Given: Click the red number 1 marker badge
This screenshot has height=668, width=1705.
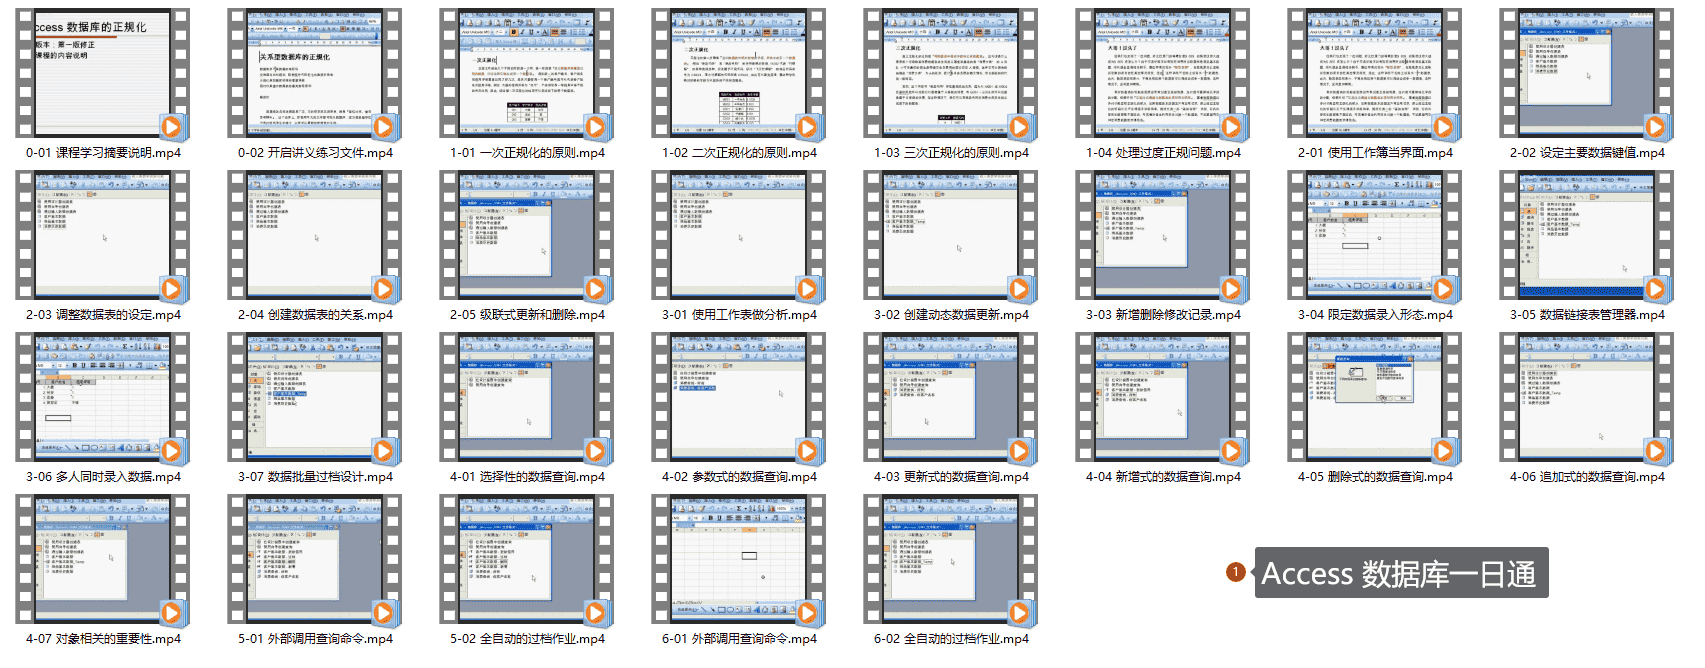Looking at the screenshot, I should click(1235, 572).
